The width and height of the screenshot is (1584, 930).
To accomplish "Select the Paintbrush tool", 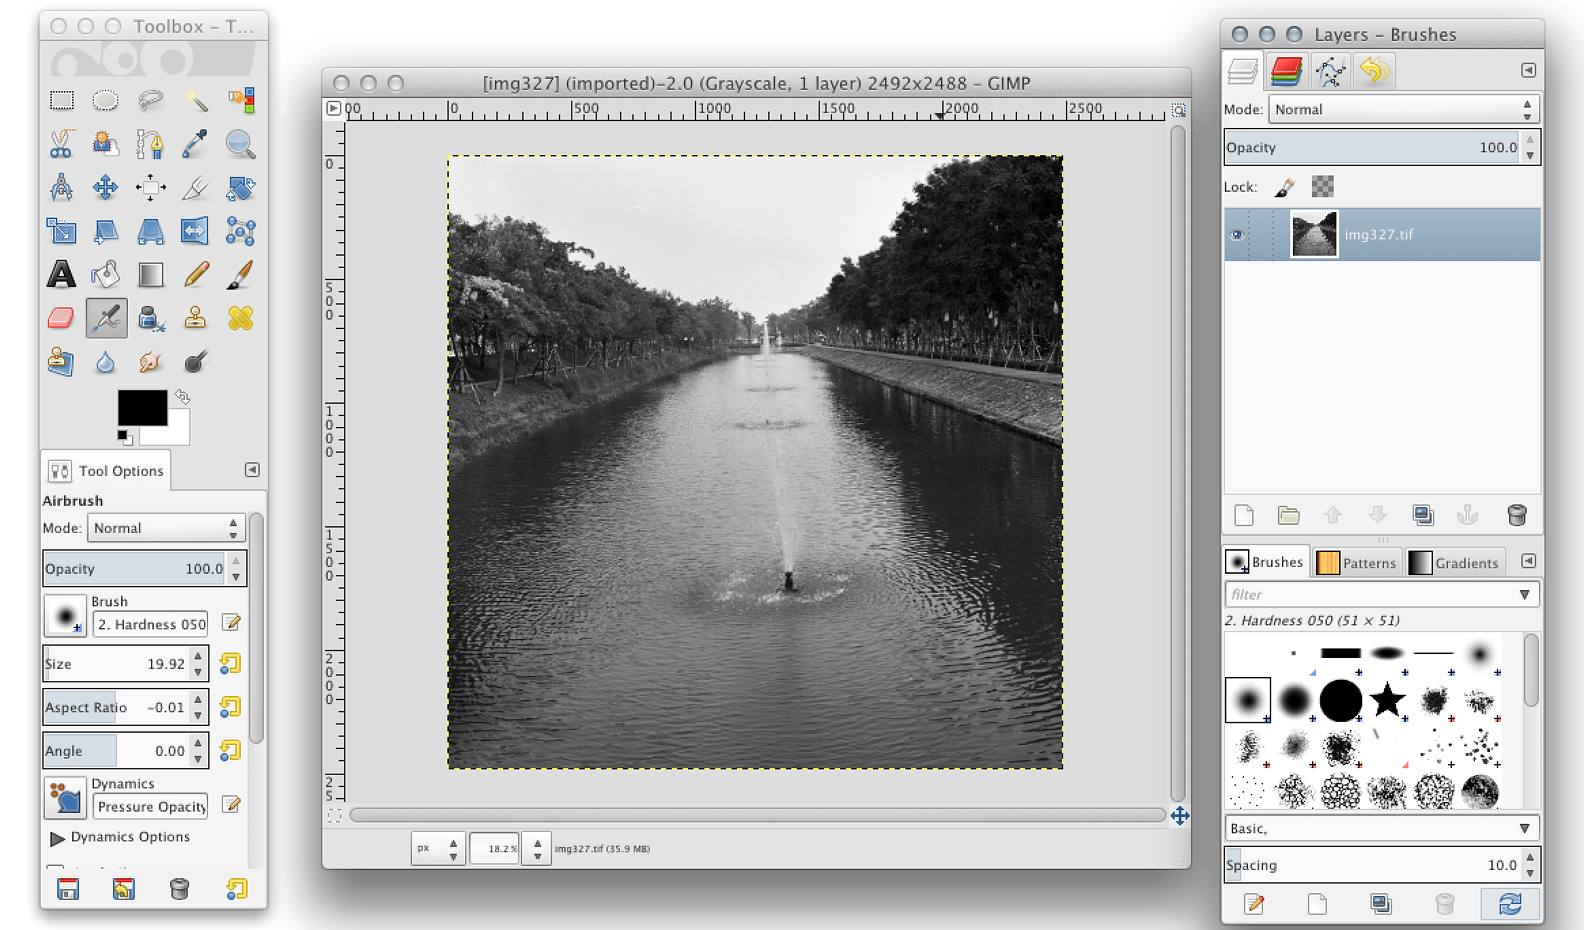I will (x=240, y=274).
